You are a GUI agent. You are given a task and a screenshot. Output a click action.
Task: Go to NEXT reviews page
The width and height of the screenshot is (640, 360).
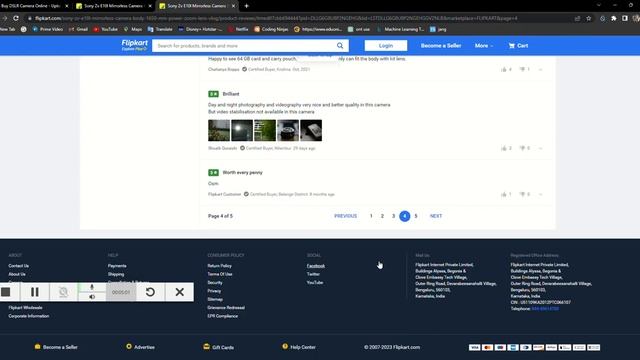tap(436, 216)
